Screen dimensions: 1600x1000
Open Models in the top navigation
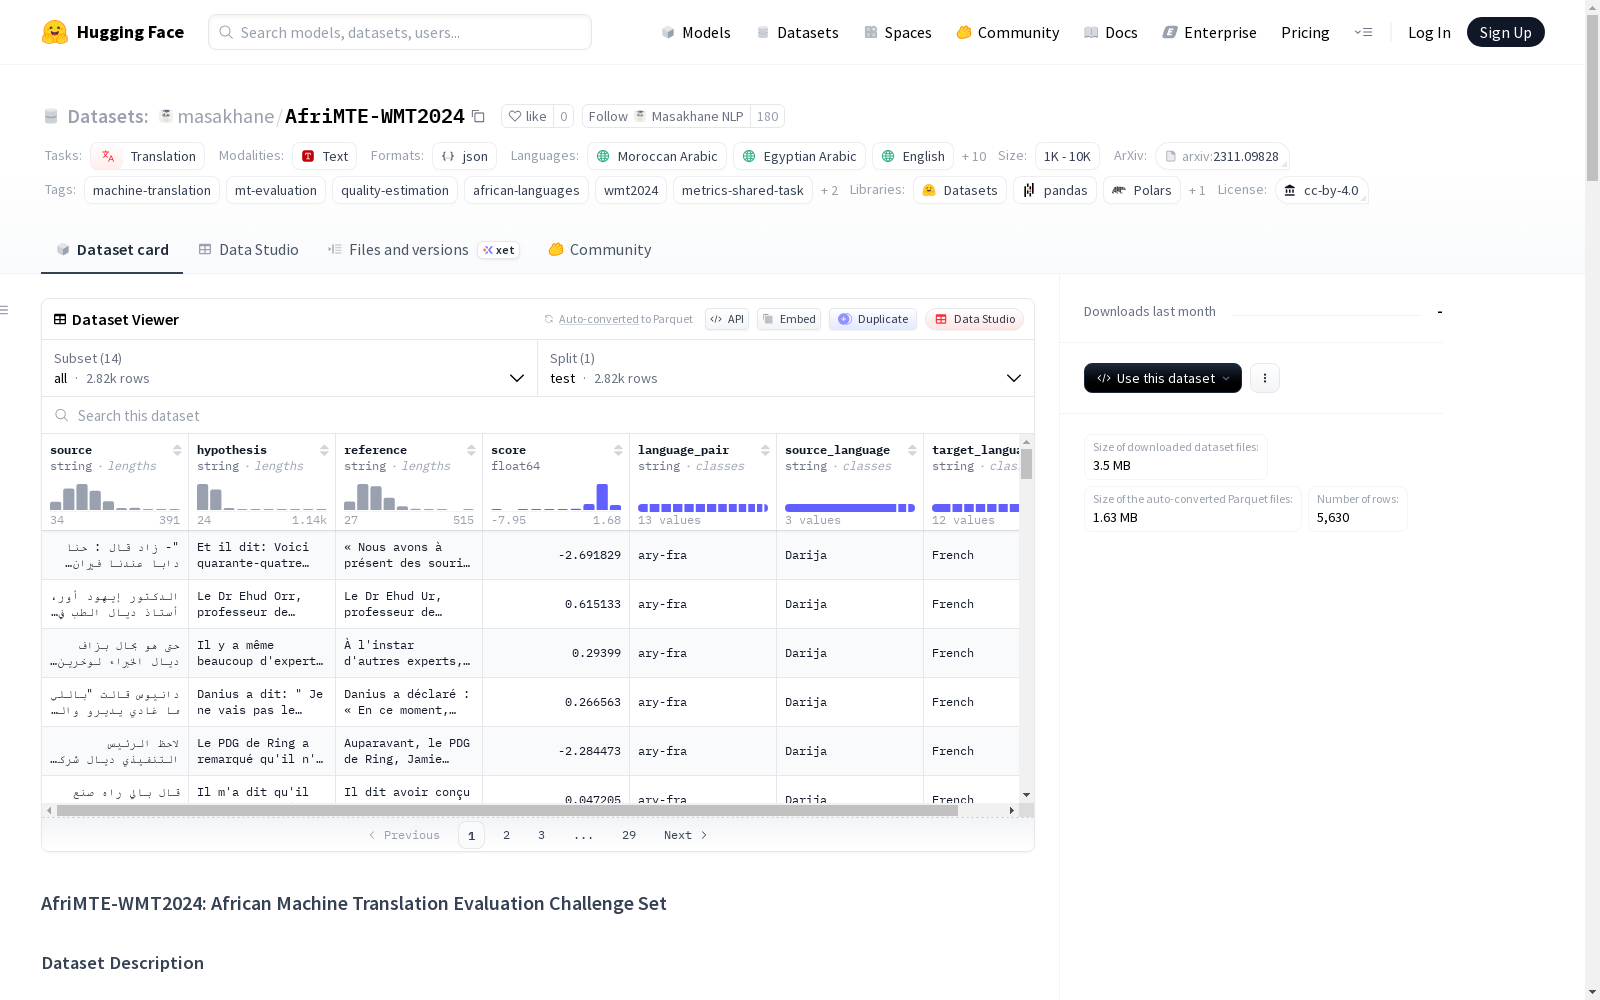coord(696,32)
